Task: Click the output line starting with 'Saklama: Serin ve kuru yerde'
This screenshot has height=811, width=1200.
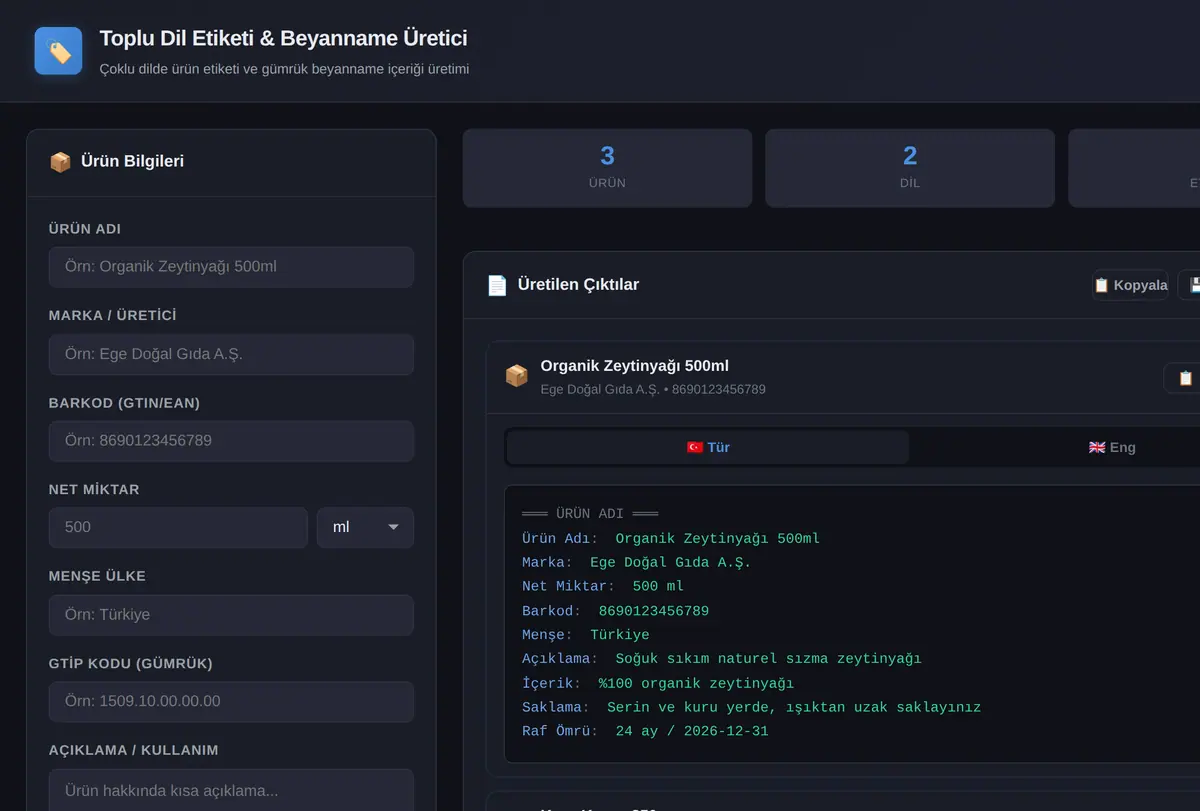Action: point(752,707)
